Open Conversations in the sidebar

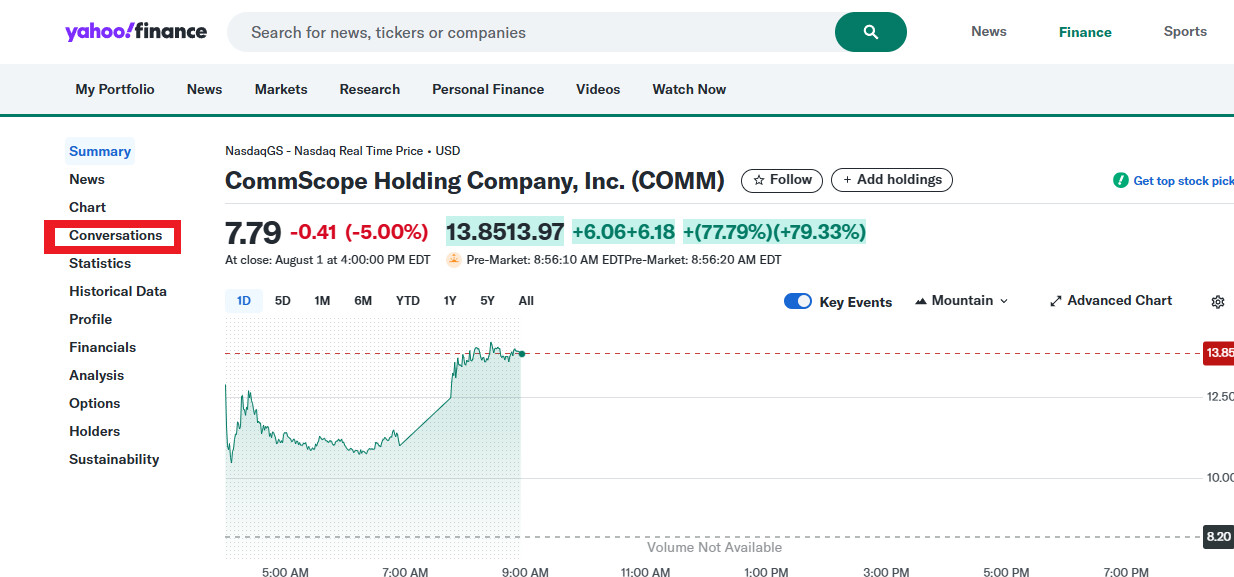click(x=115, y=236)
